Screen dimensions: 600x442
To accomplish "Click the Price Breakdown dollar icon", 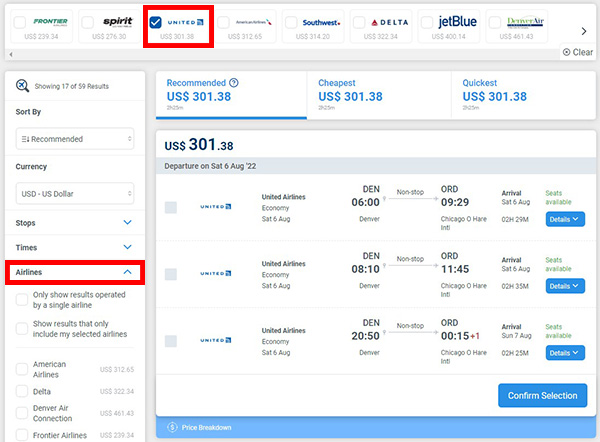I will tap(172, 427).
